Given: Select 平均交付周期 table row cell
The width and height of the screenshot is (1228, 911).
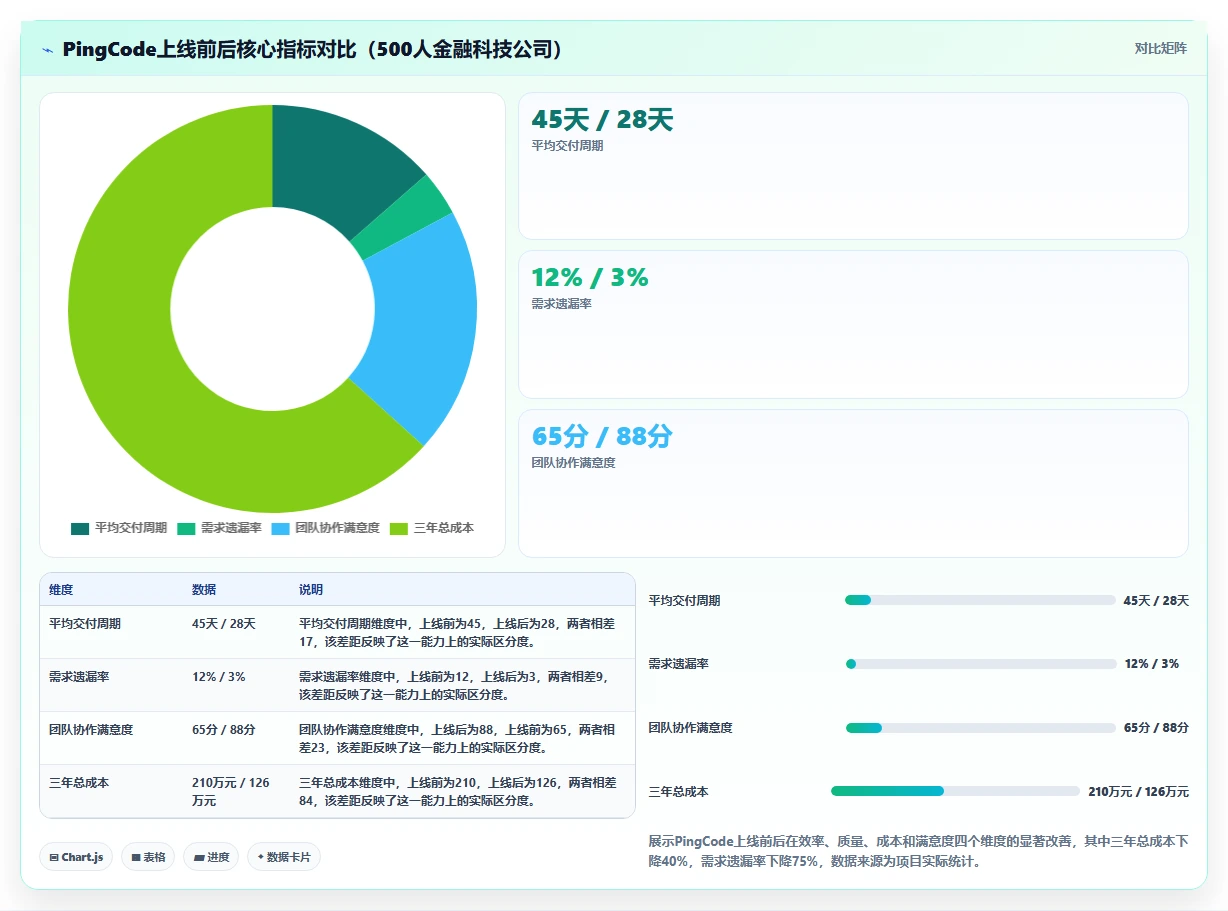Looking at the screenshot, I should (x=85, y=623).
